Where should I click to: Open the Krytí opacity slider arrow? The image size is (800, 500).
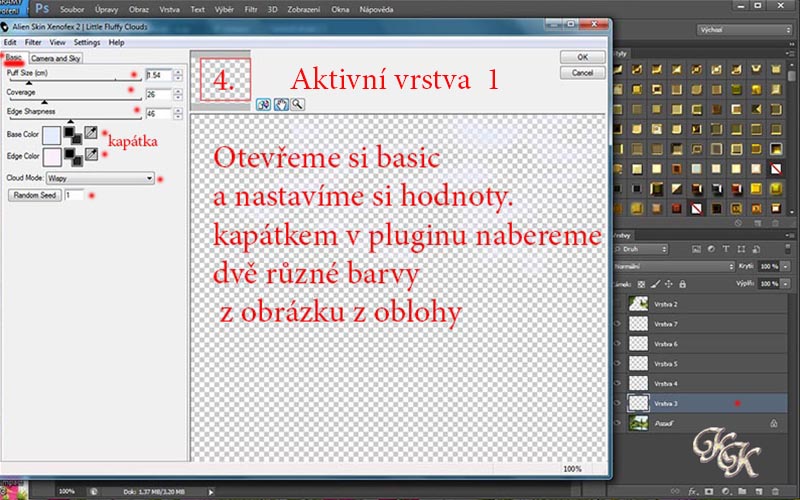click(x=786, y=266)
